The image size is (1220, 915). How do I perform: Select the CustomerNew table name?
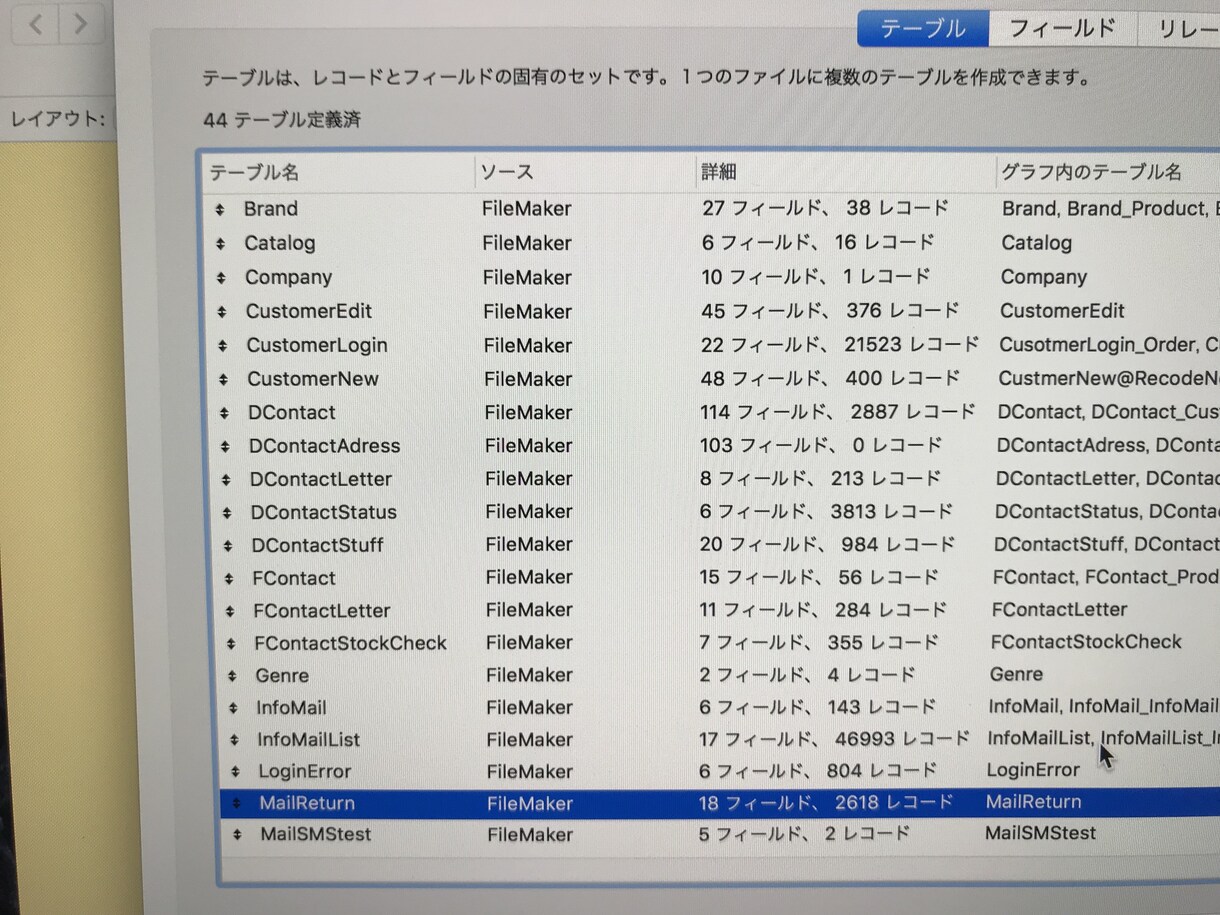tap(313, 379)
